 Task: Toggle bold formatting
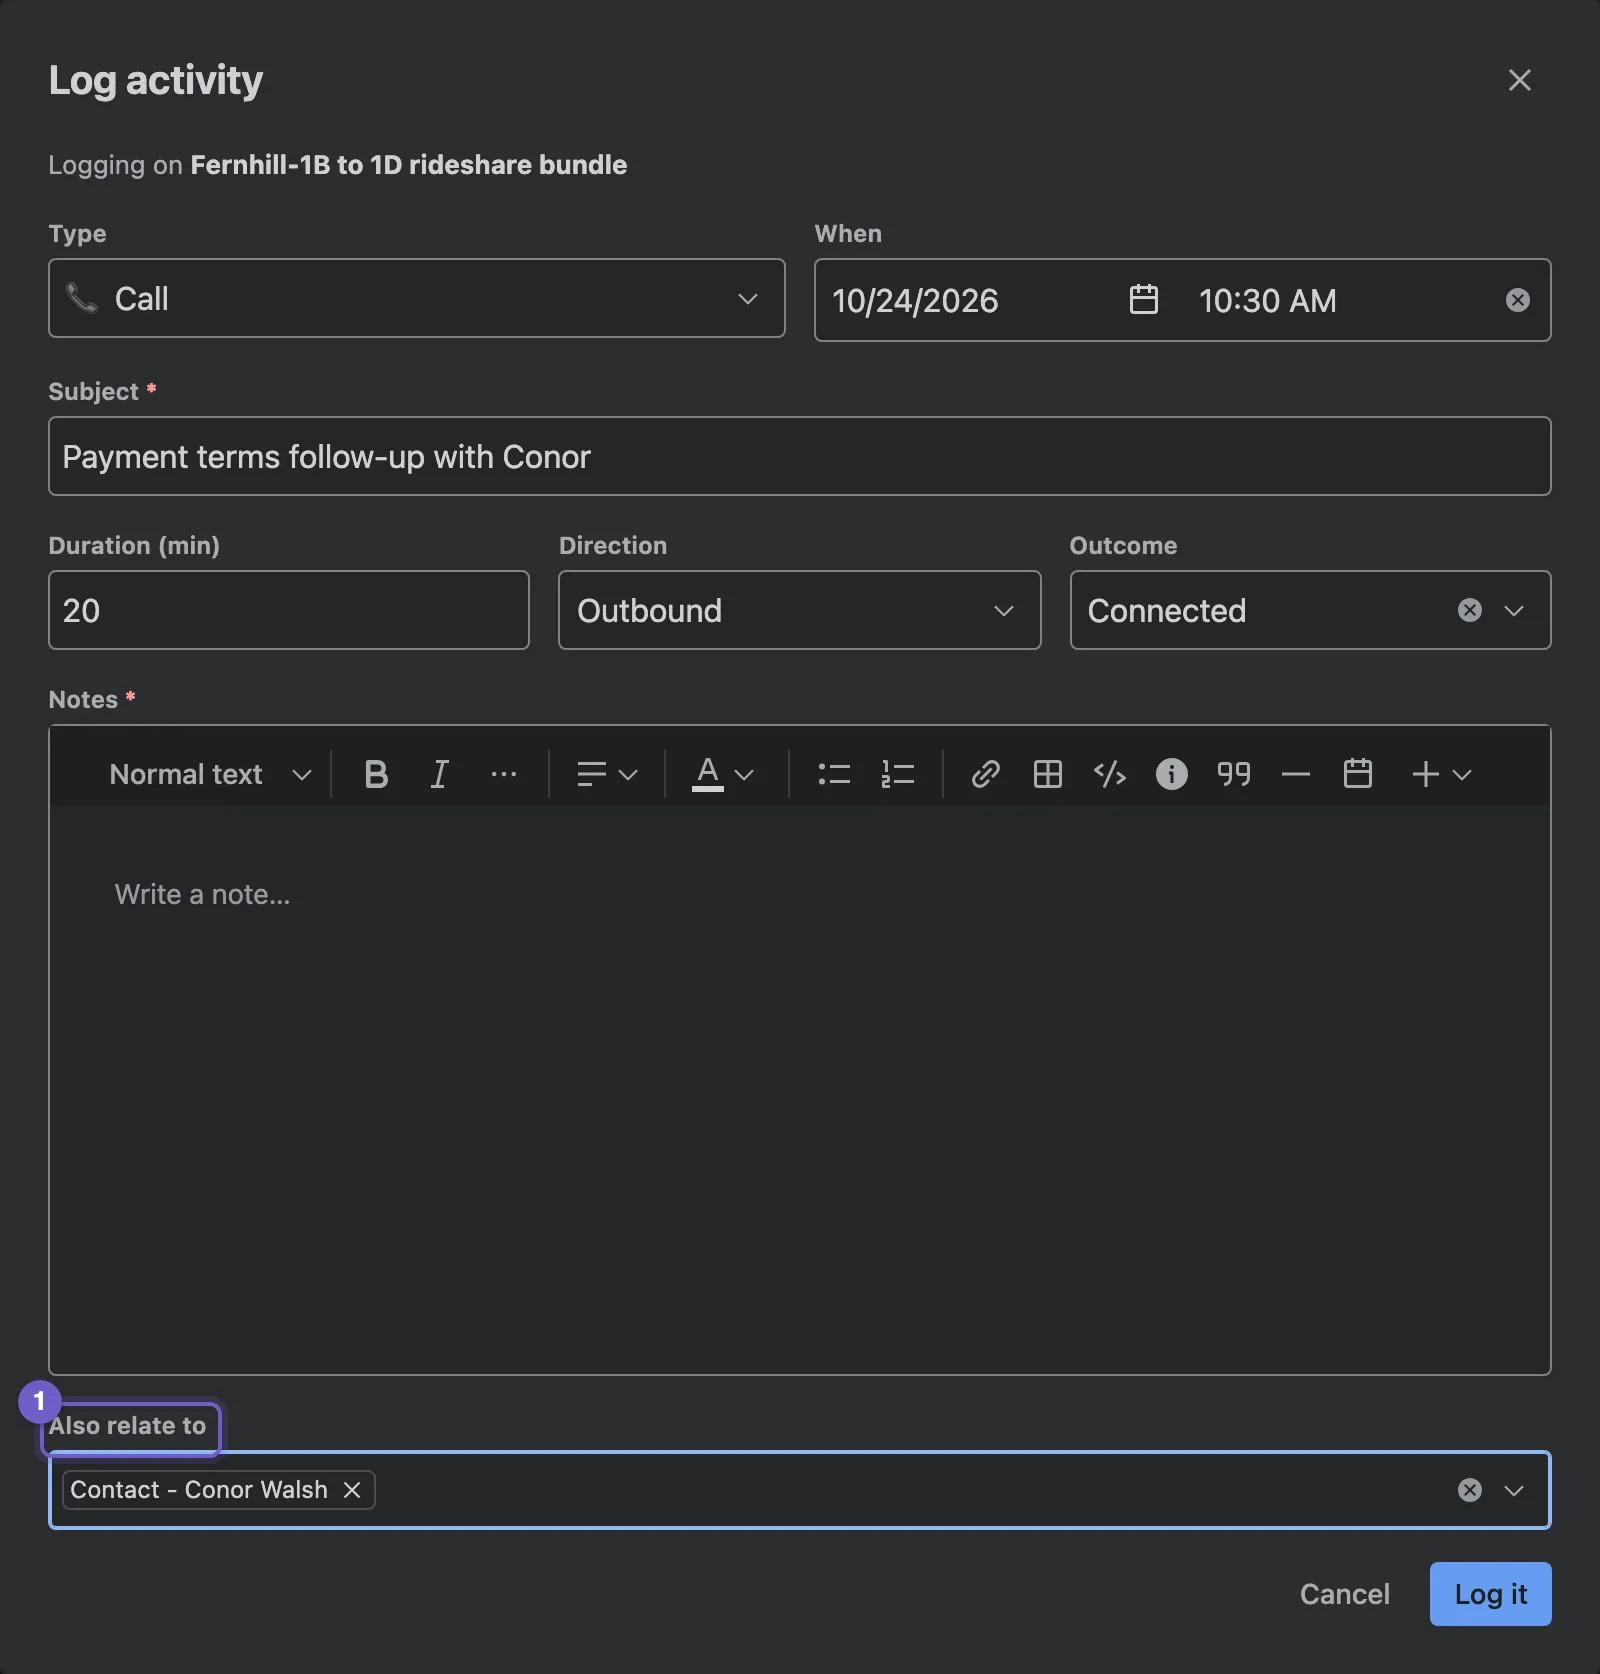376,774
